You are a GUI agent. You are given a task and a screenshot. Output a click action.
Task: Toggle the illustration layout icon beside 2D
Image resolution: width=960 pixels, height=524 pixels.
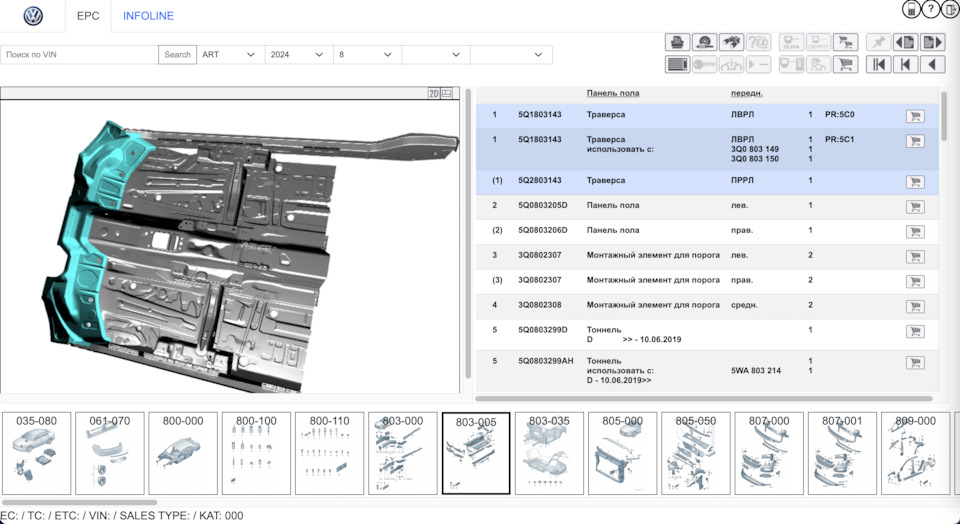(x=447, y=93)
